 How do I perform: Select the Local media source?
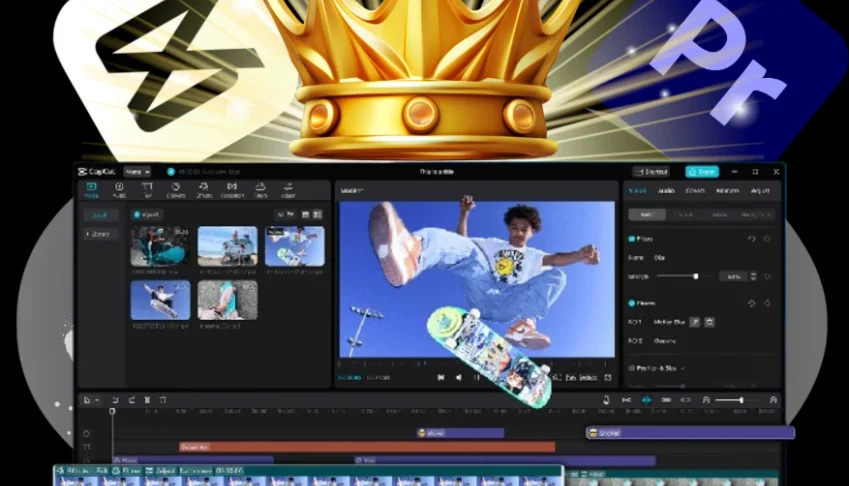(100, 215)
